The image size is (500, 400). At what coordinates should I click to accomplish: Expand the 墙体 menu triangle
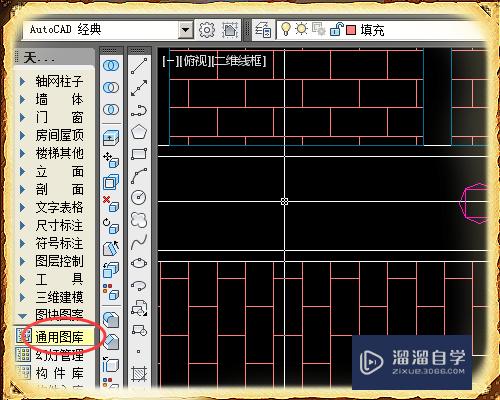point(22,99)
